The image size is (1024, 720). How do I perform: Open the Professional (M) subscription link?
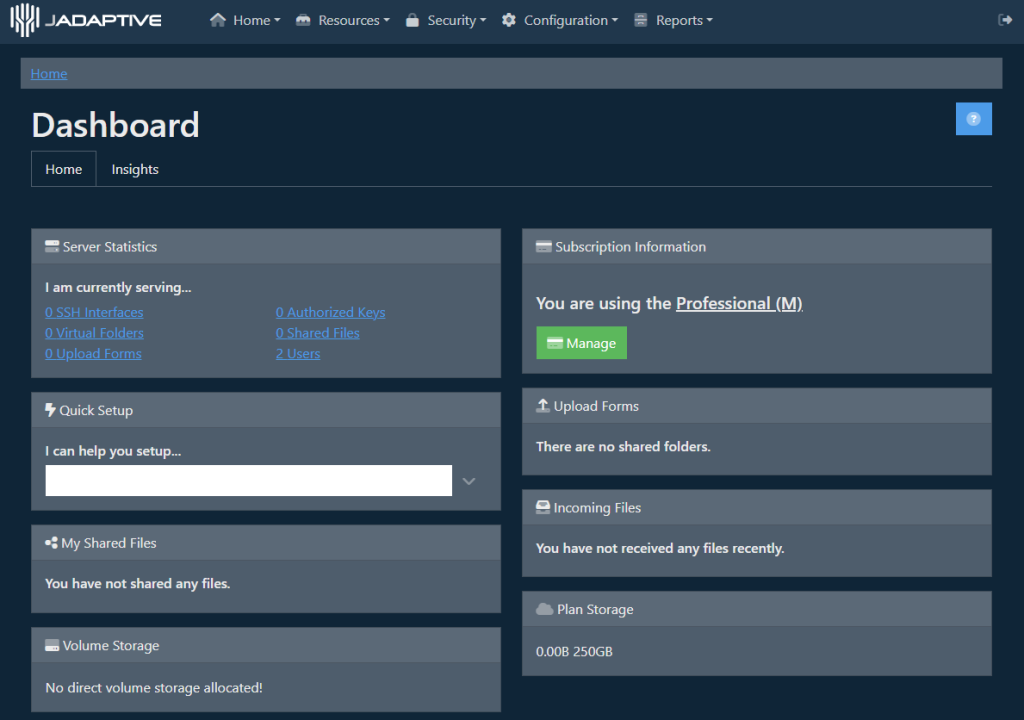click(x=739, y=303)
